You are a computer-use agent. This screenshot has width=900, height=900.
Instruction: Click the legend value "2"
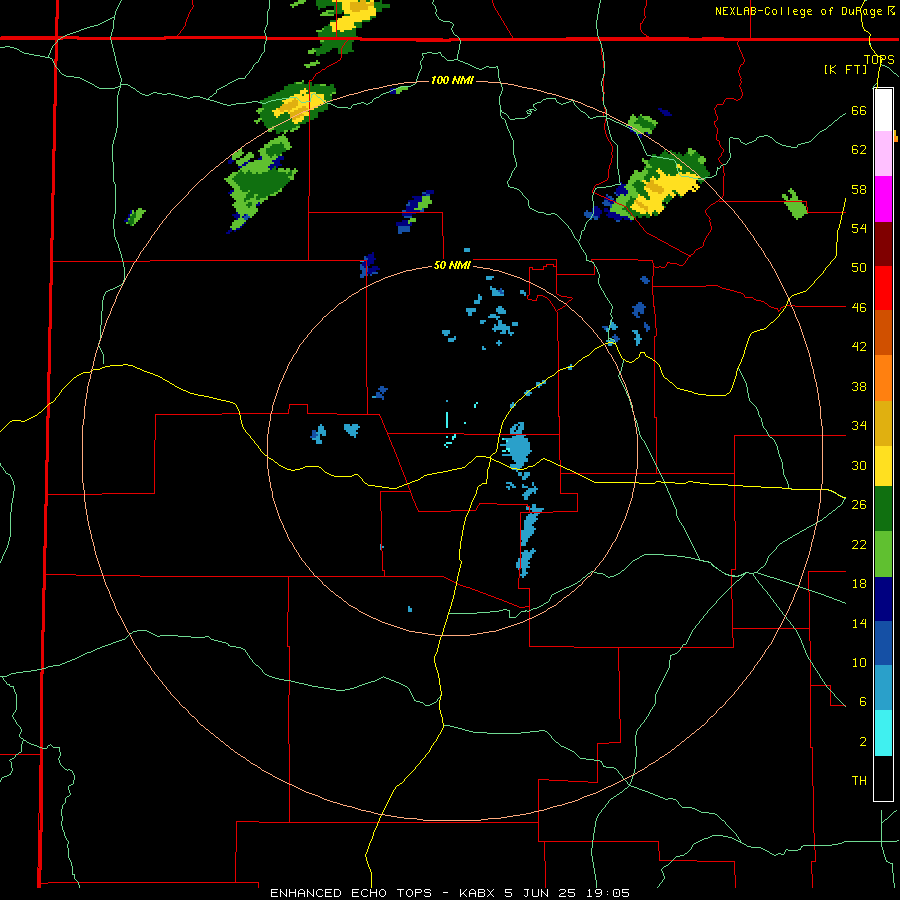pos(863,741)
